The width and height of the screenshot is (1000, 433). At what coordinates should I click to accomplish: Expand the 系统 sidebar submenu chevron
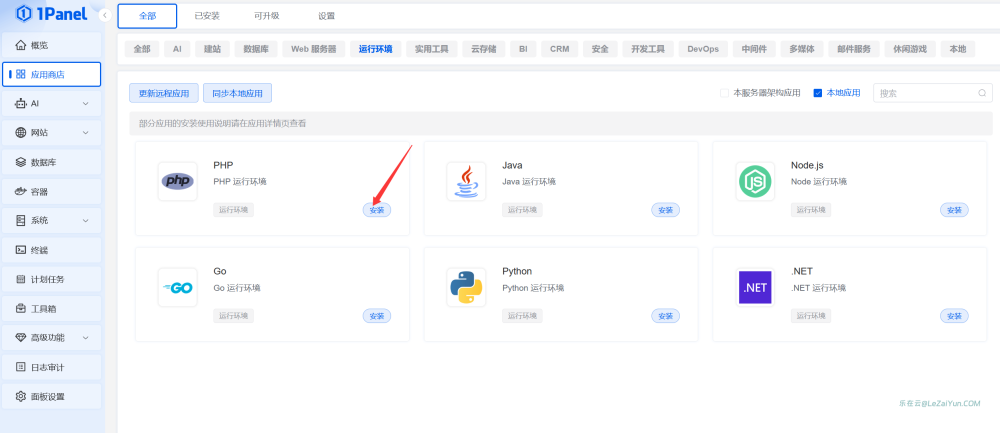[x=86, y=221]
